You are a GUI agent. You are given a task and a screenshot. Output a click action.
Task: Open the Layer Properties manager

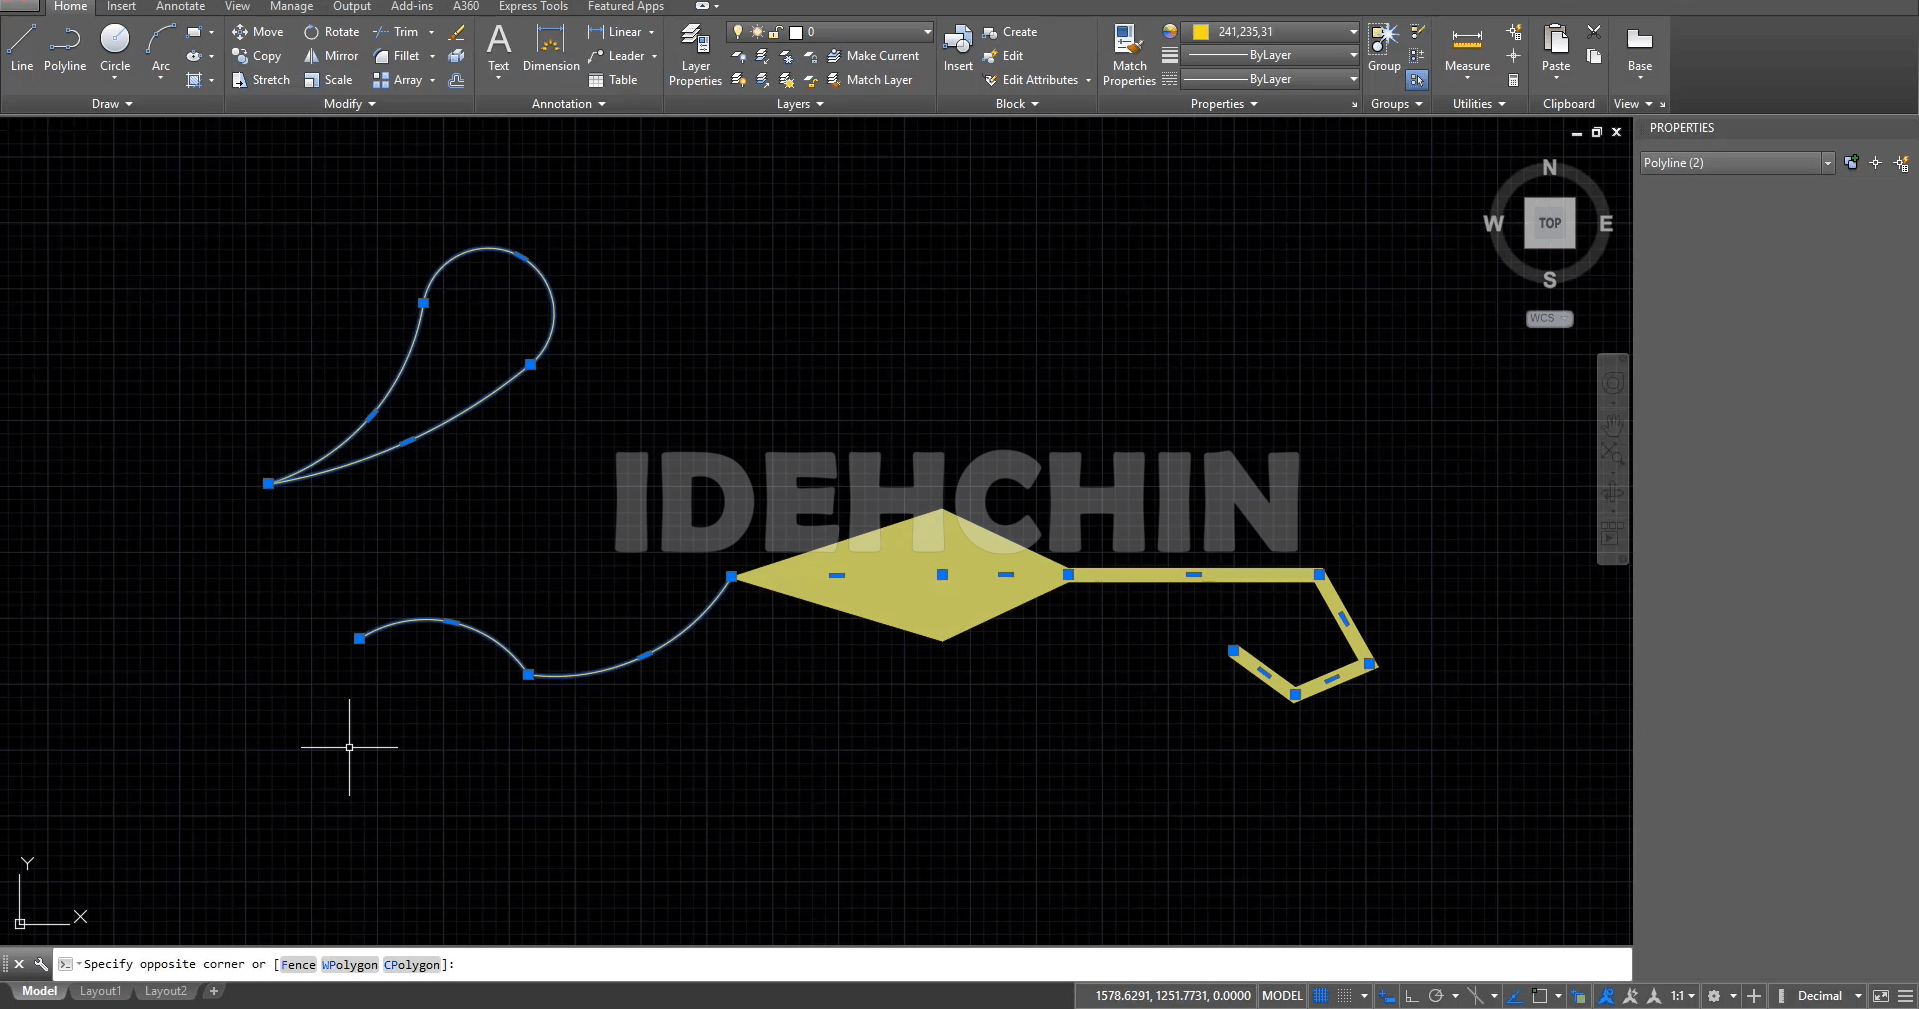[695, 56]
